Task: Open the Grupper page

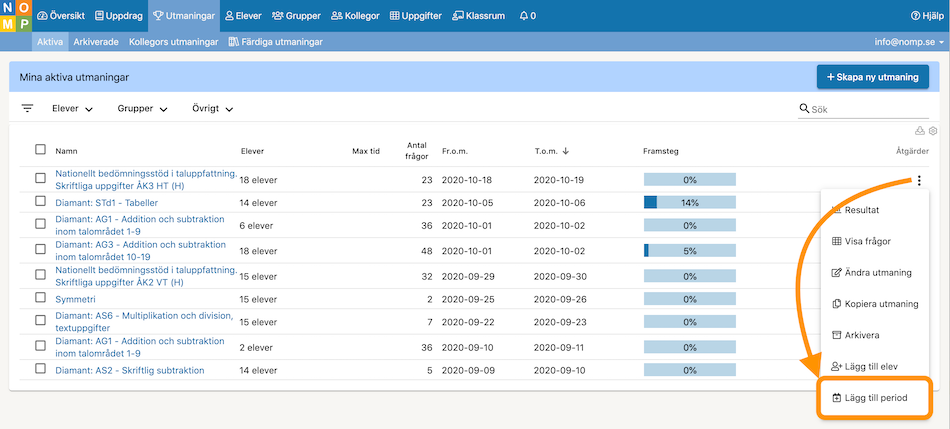Action: pyautogui.click(x=296, y=16)
